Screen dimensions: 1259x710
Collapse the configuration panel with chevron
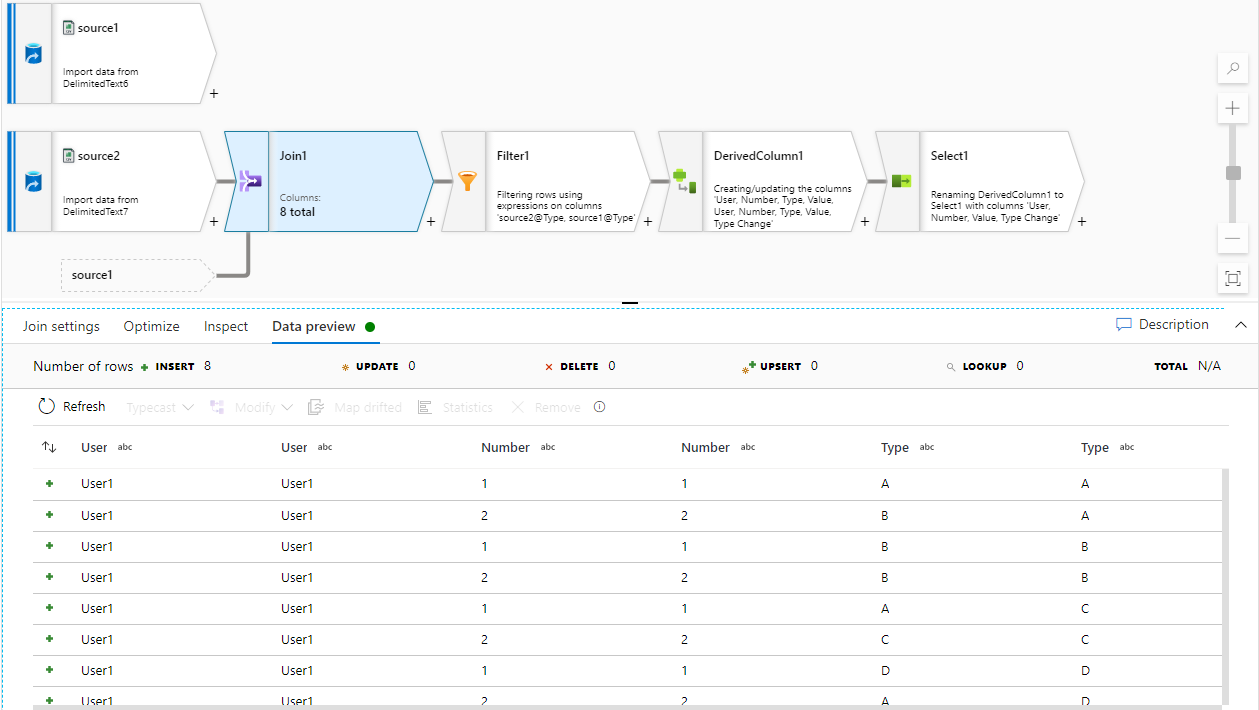(1241, 325)
